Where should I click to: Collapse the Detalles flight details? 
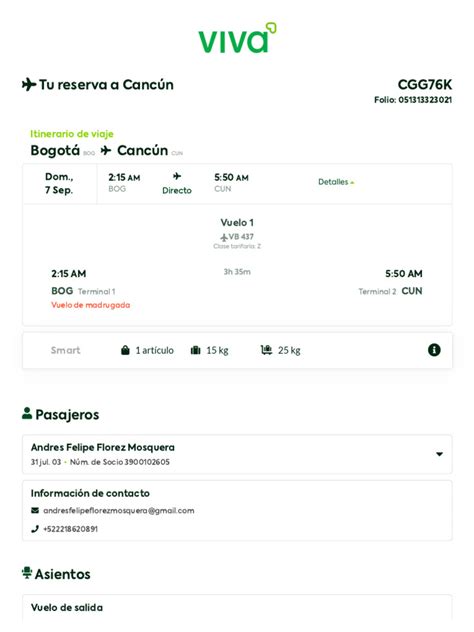336,182
